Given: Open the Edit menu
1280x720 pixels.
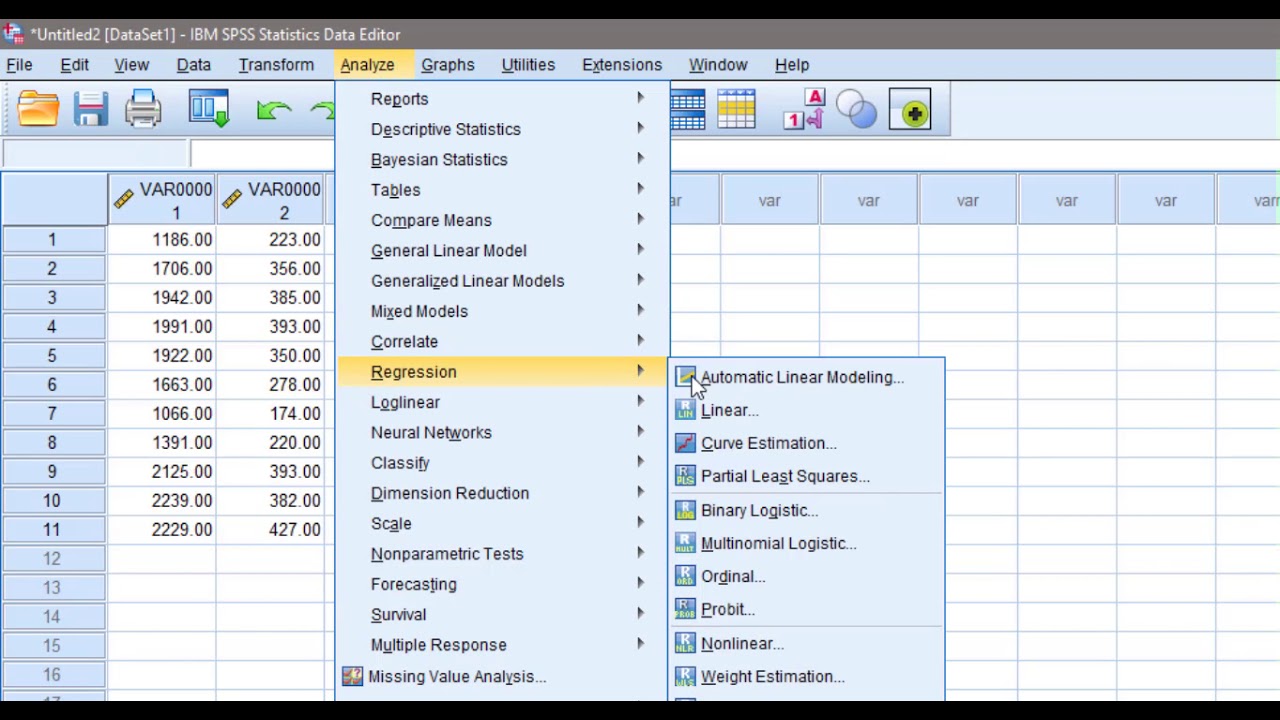Looking at the screenshot, I should click(74, 65).
